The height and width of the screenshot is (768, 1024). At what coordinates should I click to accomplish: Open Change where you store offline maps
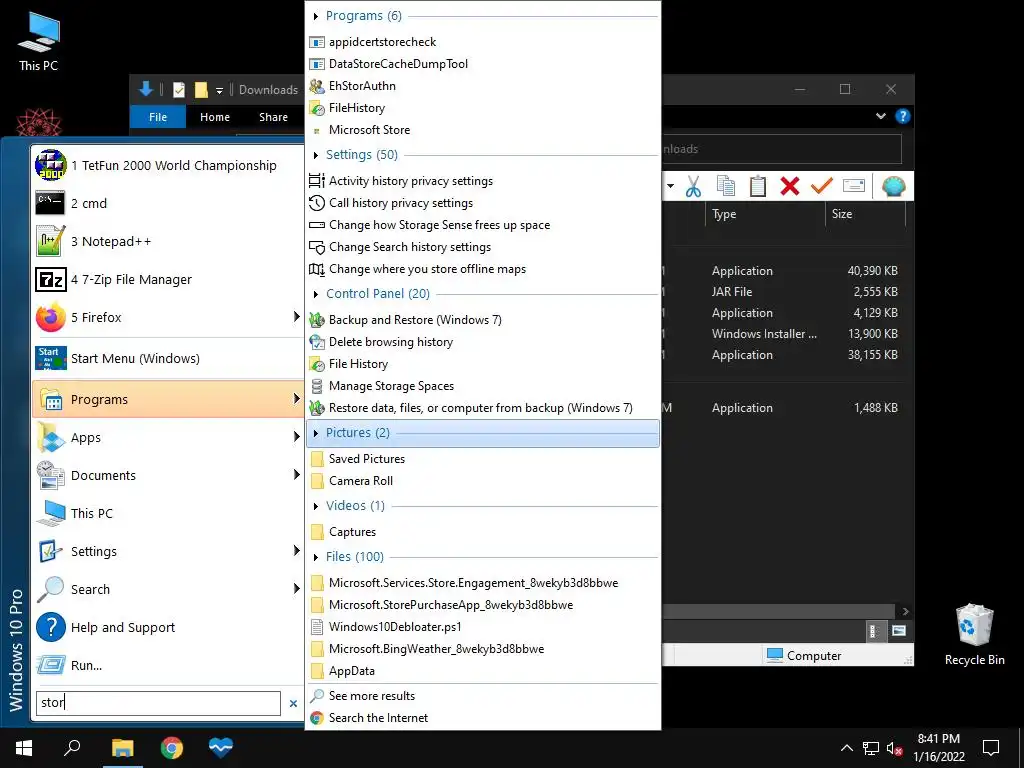[x=483, y=269]
